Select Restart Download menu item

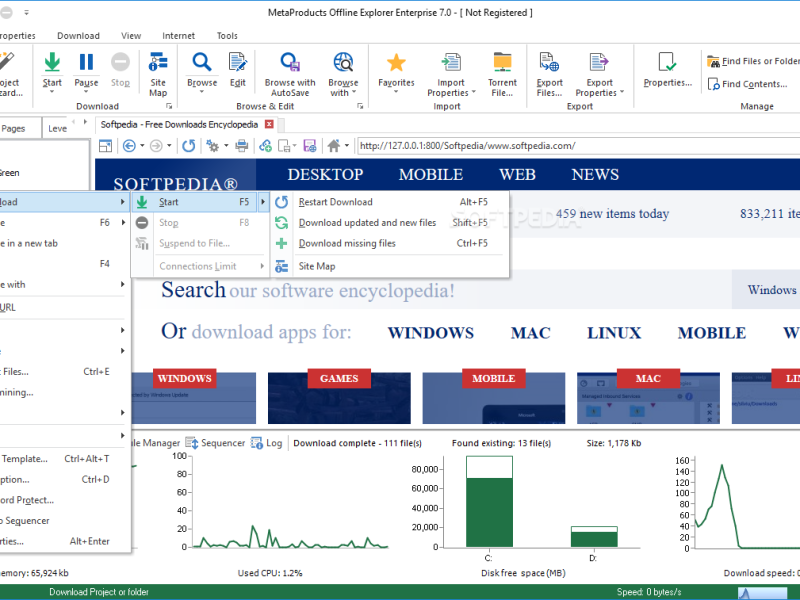click(390, 202)
